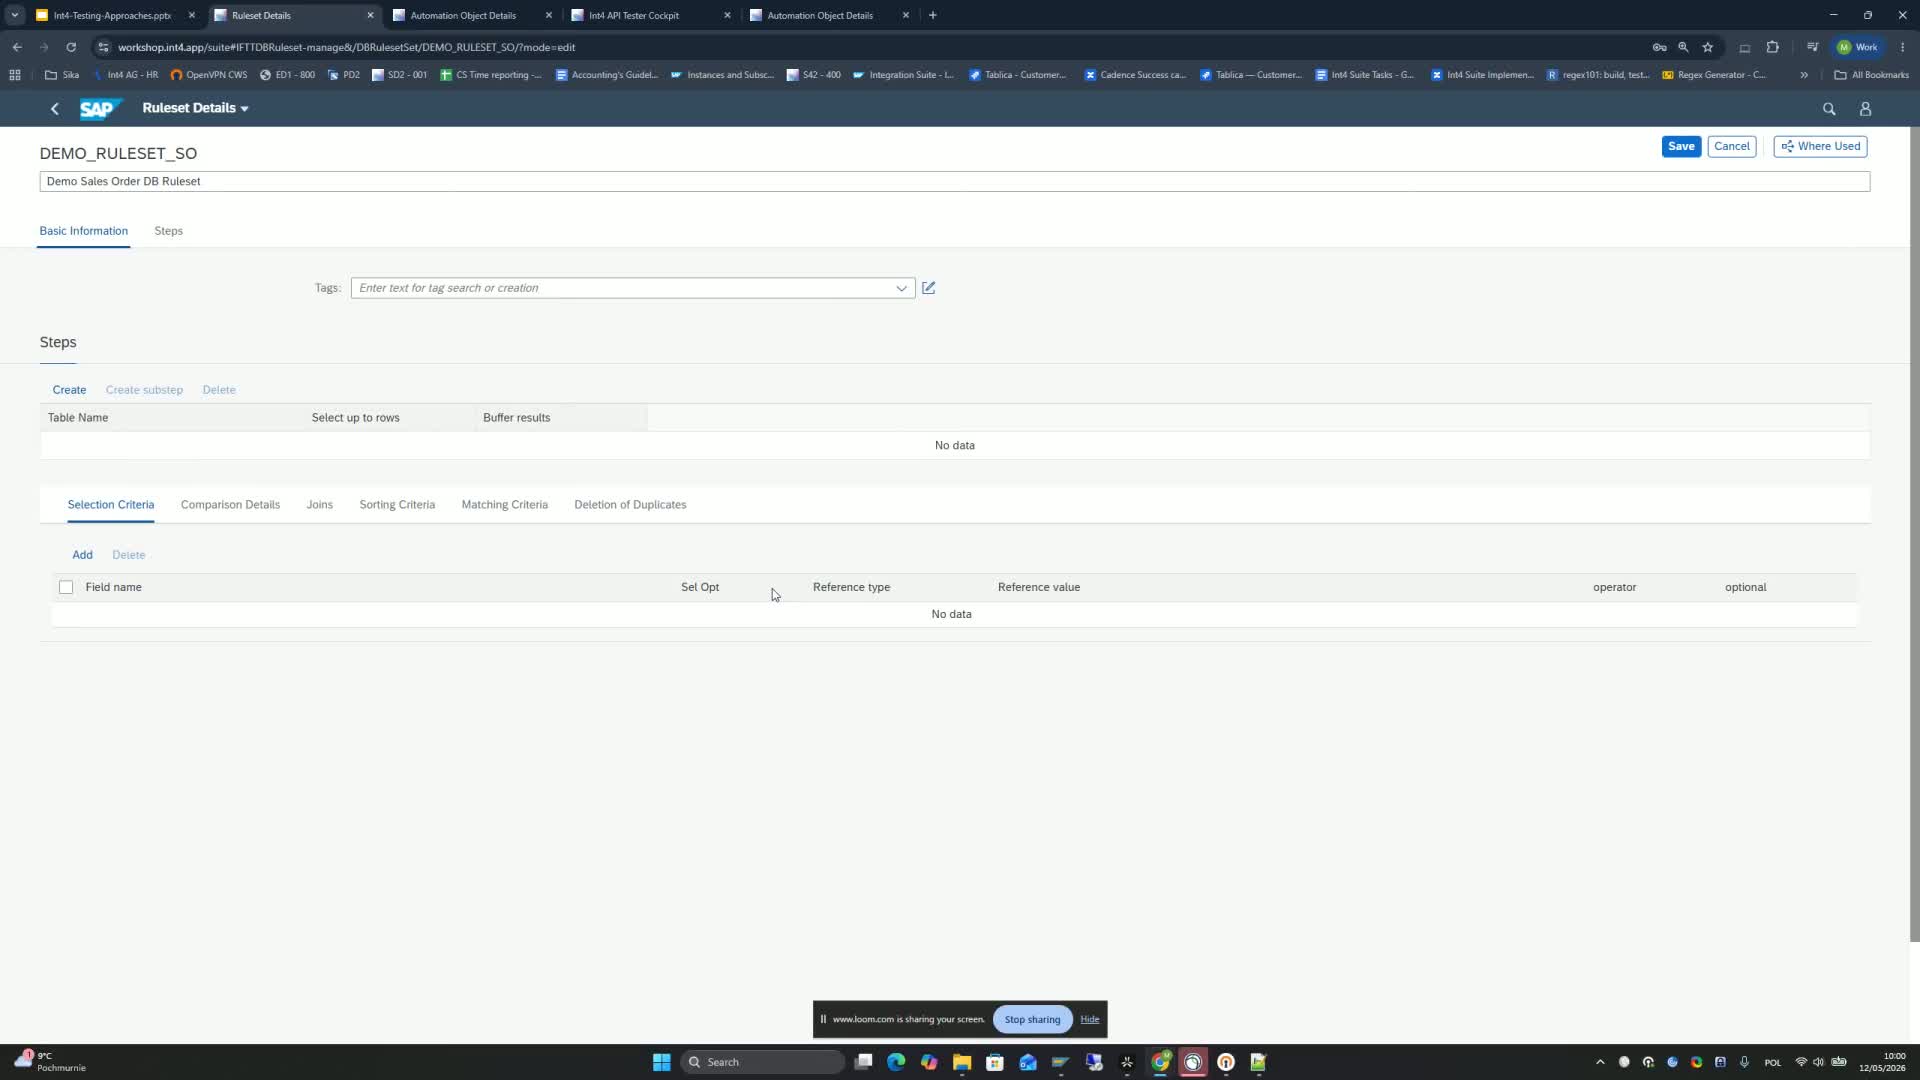Image resolution: width=1920 pixels, height=1080 pixels.
Task: Open Task View from the taskbar
Action: pos(863,1062)
